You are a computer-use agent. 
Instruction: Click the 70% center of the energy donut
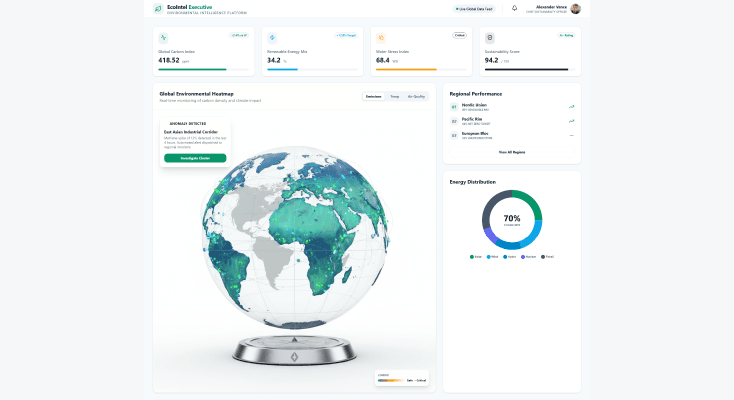pyautogui.click(x=512, y=218)
